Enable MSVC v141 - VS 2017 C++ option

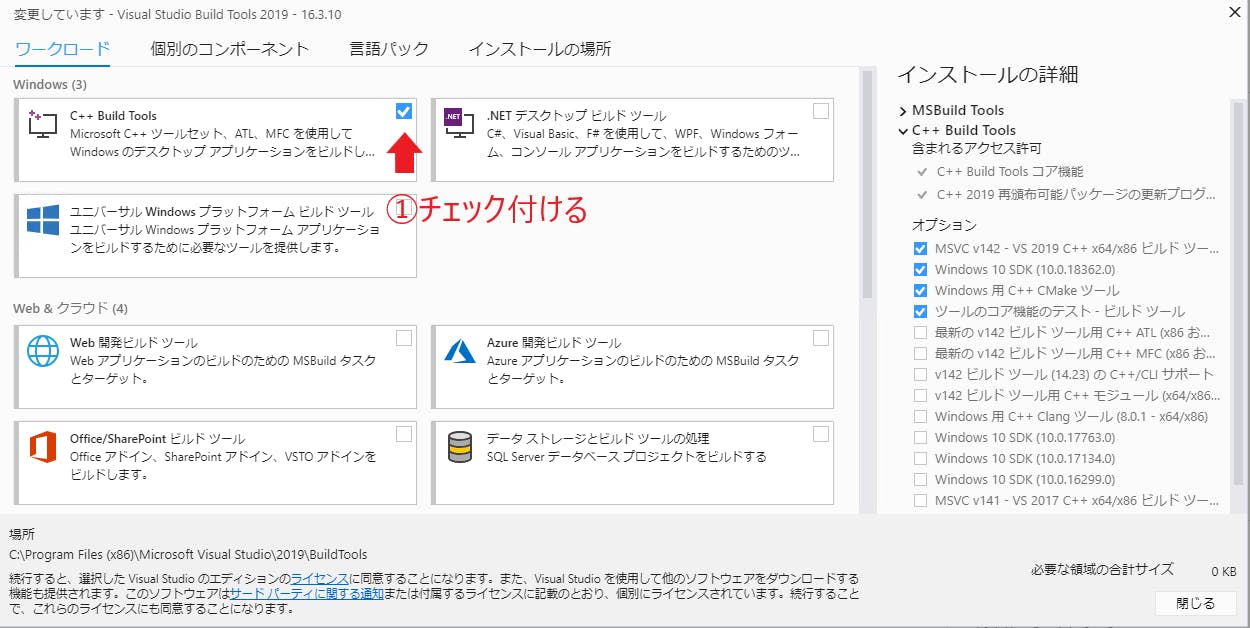click(920, 500)
